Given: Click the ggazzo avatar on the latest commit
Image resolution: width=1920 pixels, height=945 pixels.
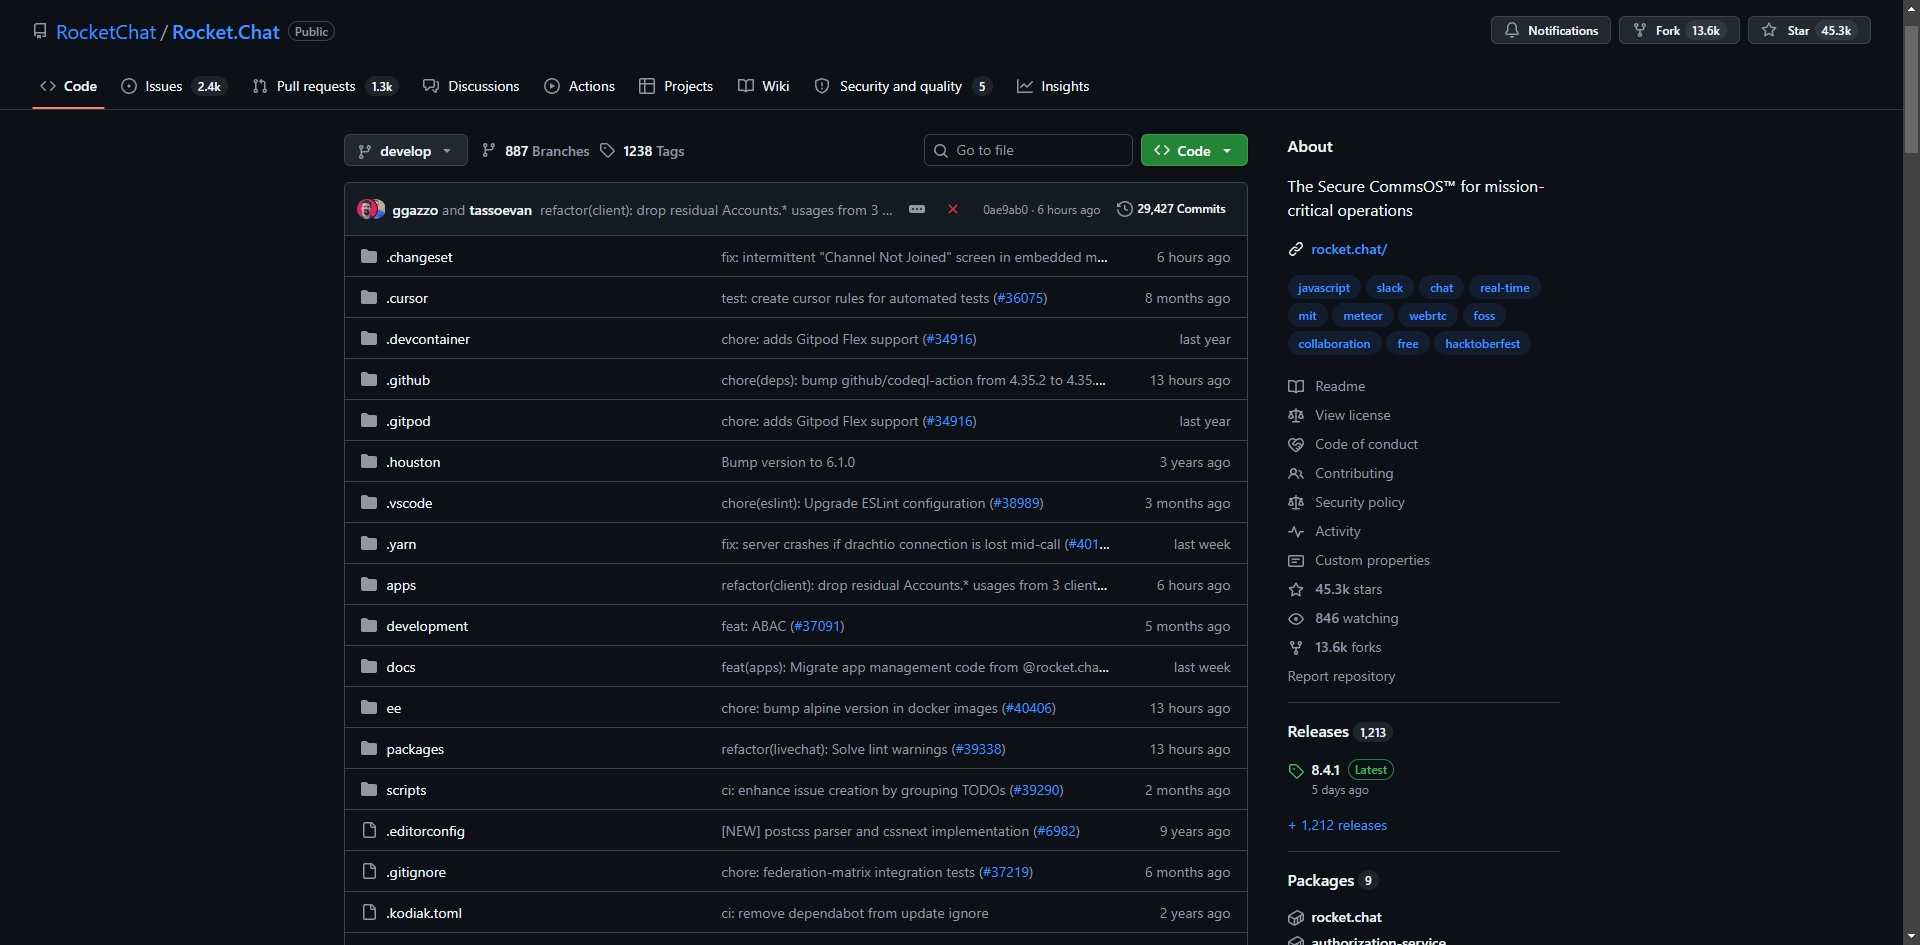Looking at the screenshot, I should click(367, 209).
